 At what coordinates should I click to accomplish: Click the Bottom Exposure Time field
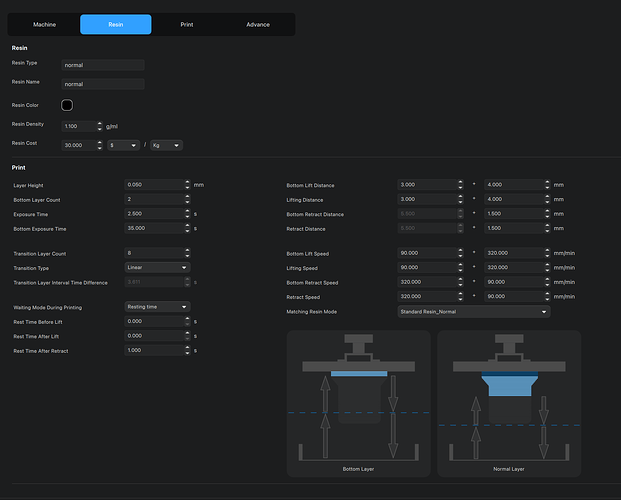click(x=154, y=228)
